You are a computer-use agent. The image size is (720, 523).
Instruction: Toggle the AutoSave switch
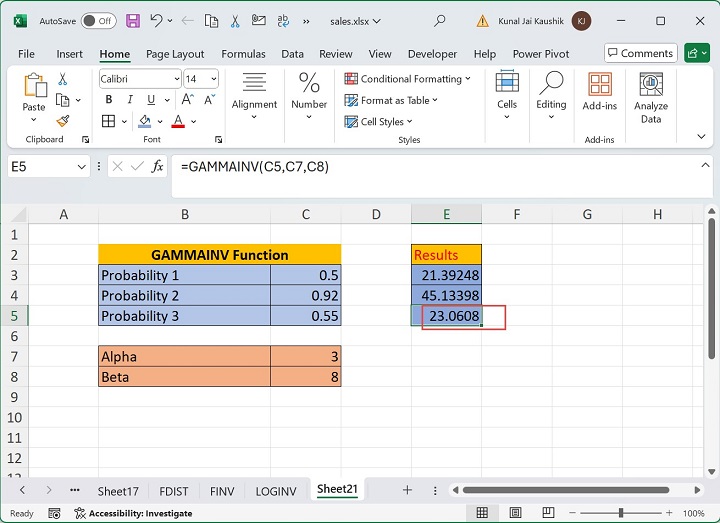click(x=98, y=20)
